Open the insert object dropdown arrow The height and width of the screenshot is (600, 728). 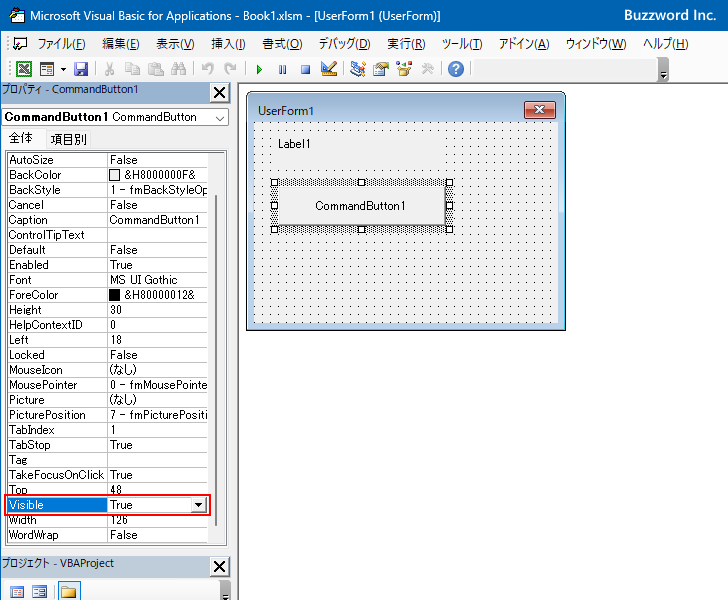pyautogui.click(x=63, y=69)
